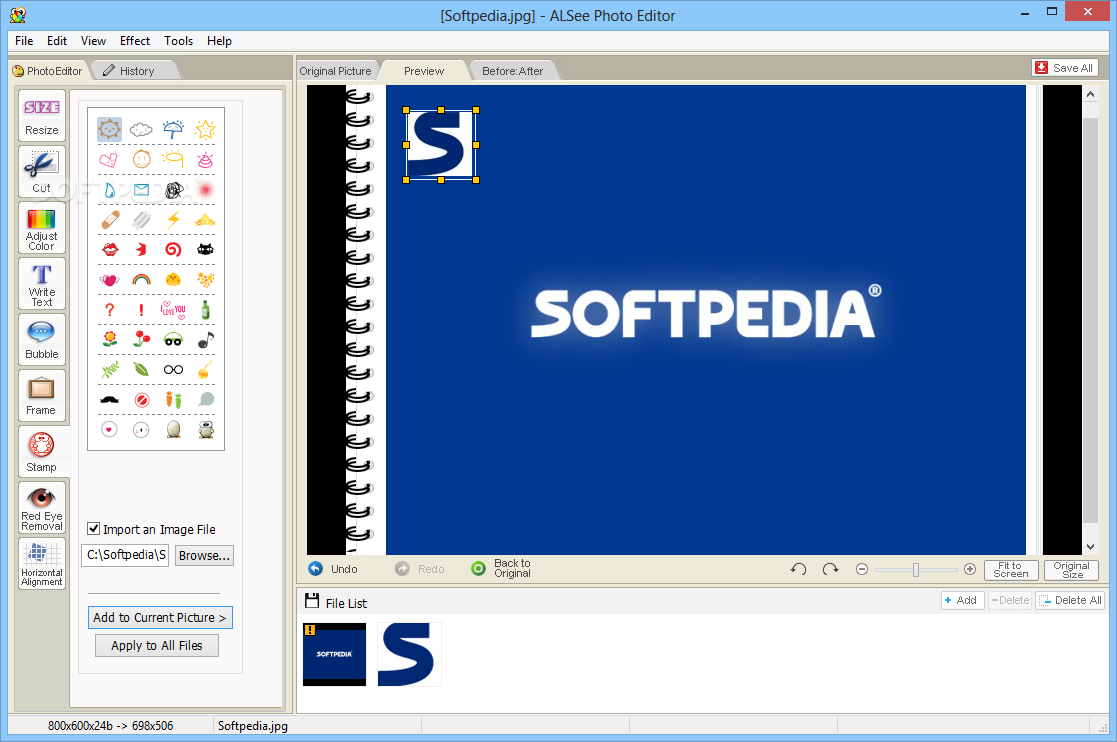1117x742 pixels.
Task: Click Original Size button
Action: coord(1071,570)
